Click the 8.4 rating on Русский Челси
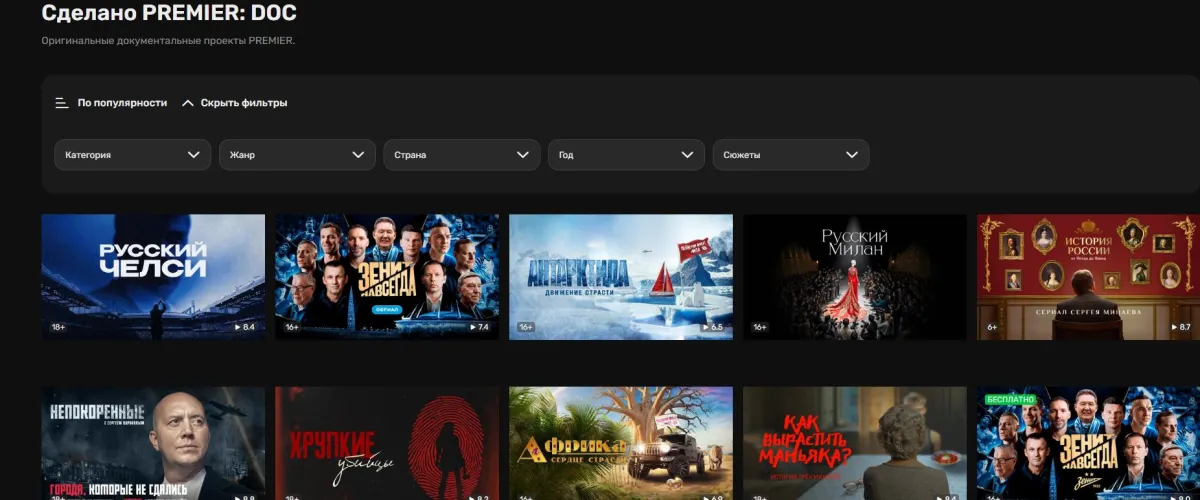This screenshot has width=1200, height=500. 245,327
